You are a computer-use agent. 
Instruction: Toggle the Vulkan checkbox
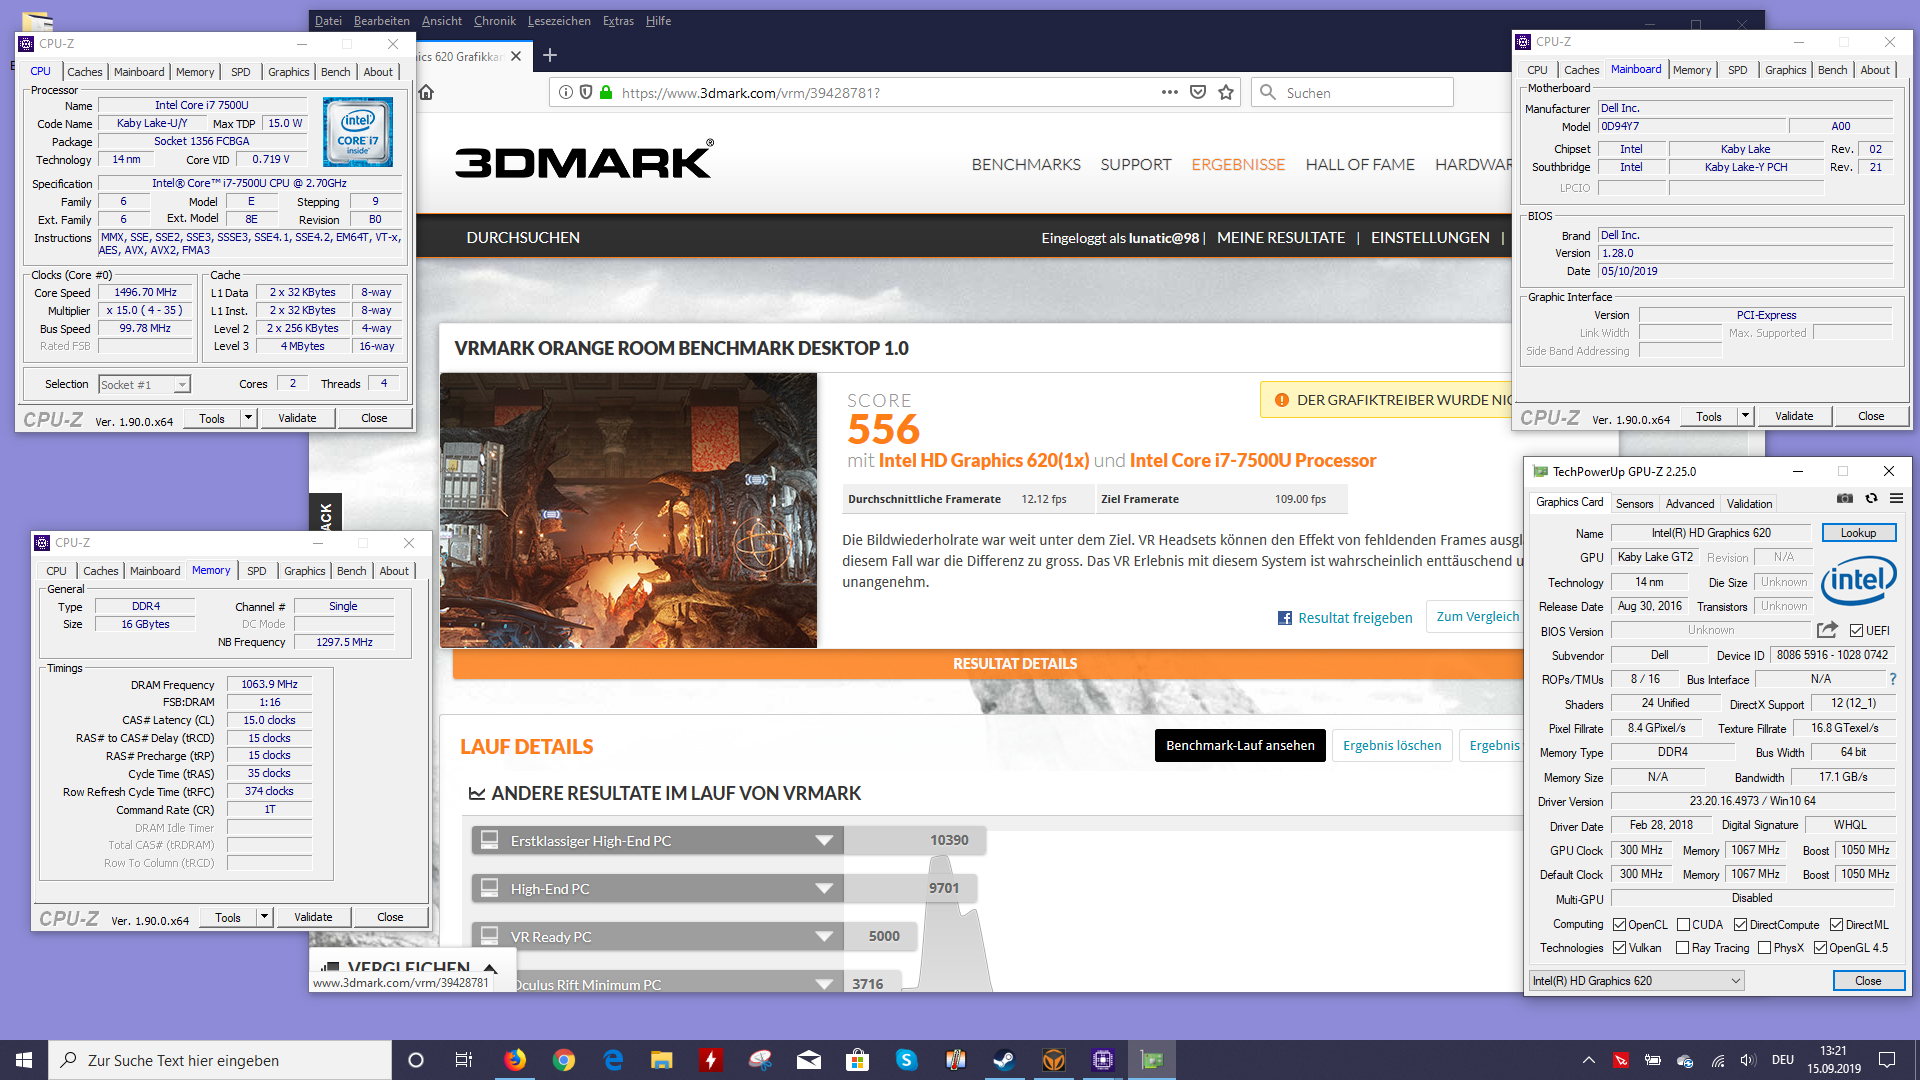pos(1619,948)
